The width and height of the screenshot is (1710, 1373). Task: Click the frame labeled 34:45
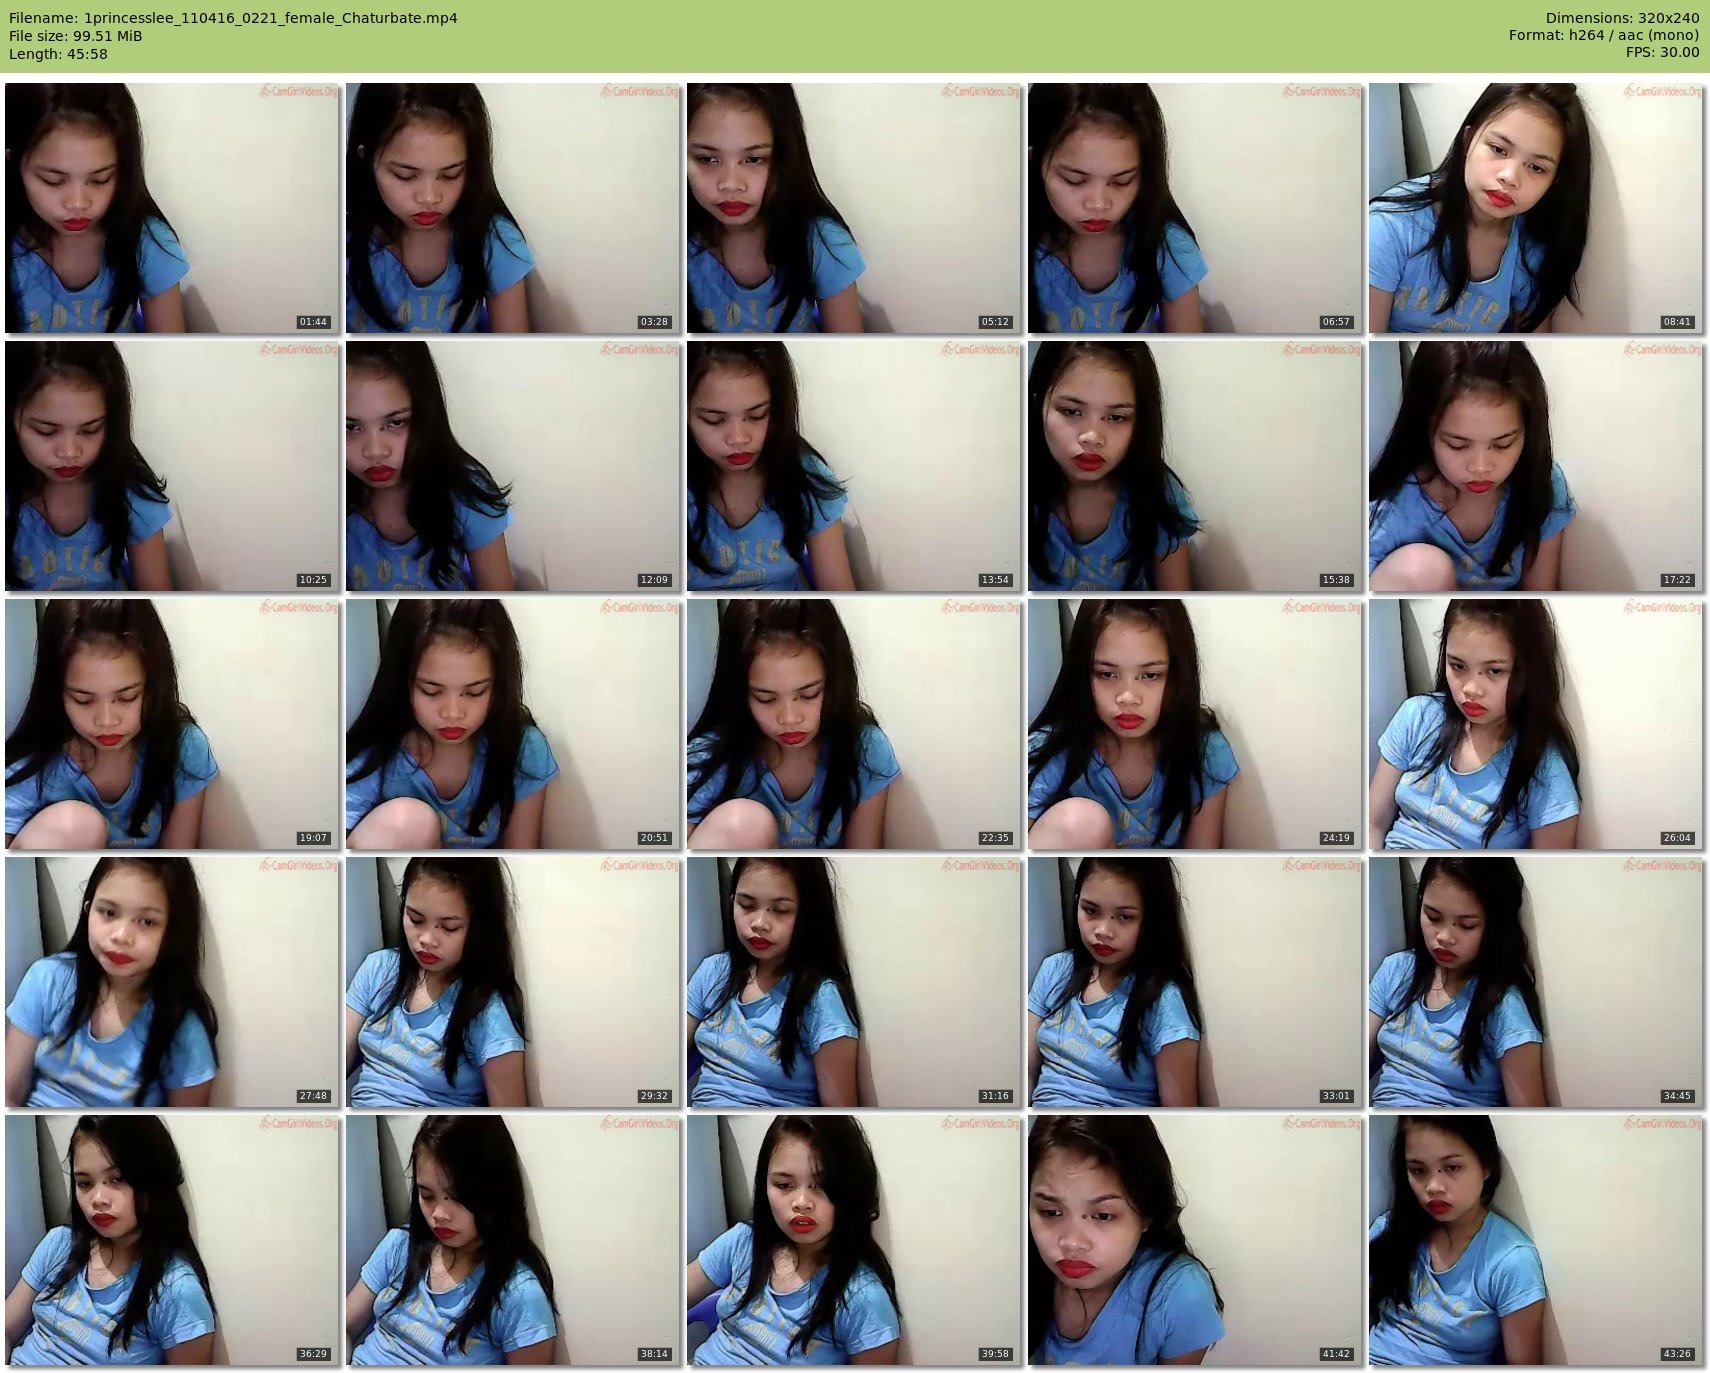pyautogui.click(x=1536, y=982)
